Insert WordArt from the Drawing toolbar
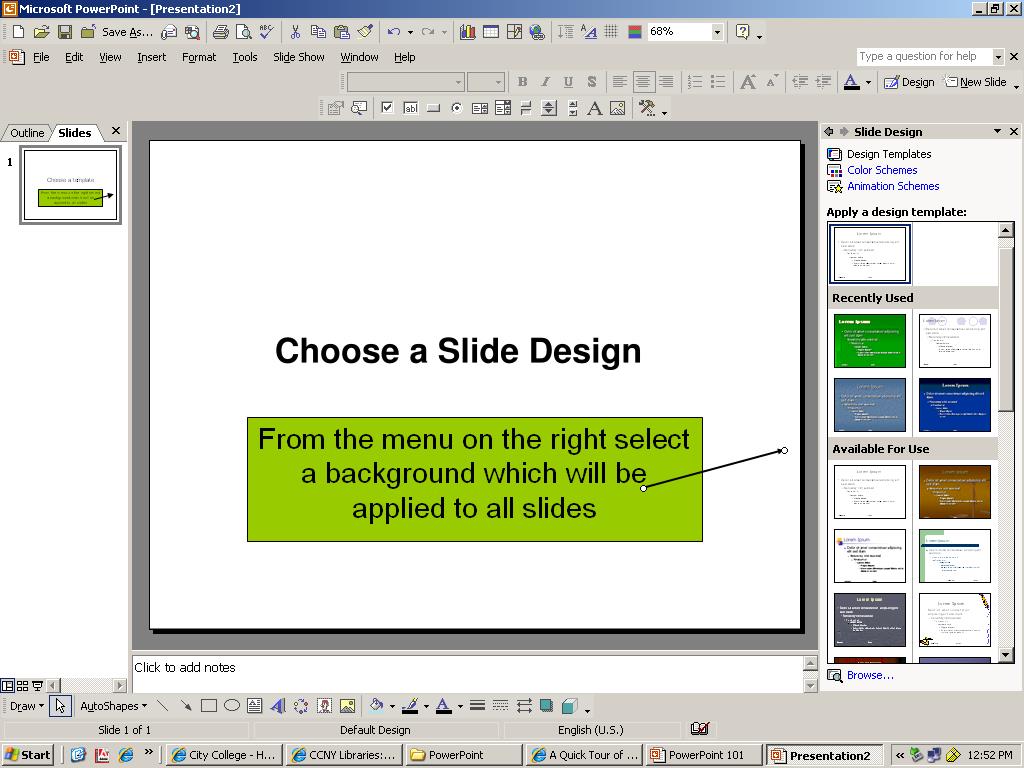The width and height of the screenshot is (1024, 768). 278,706
